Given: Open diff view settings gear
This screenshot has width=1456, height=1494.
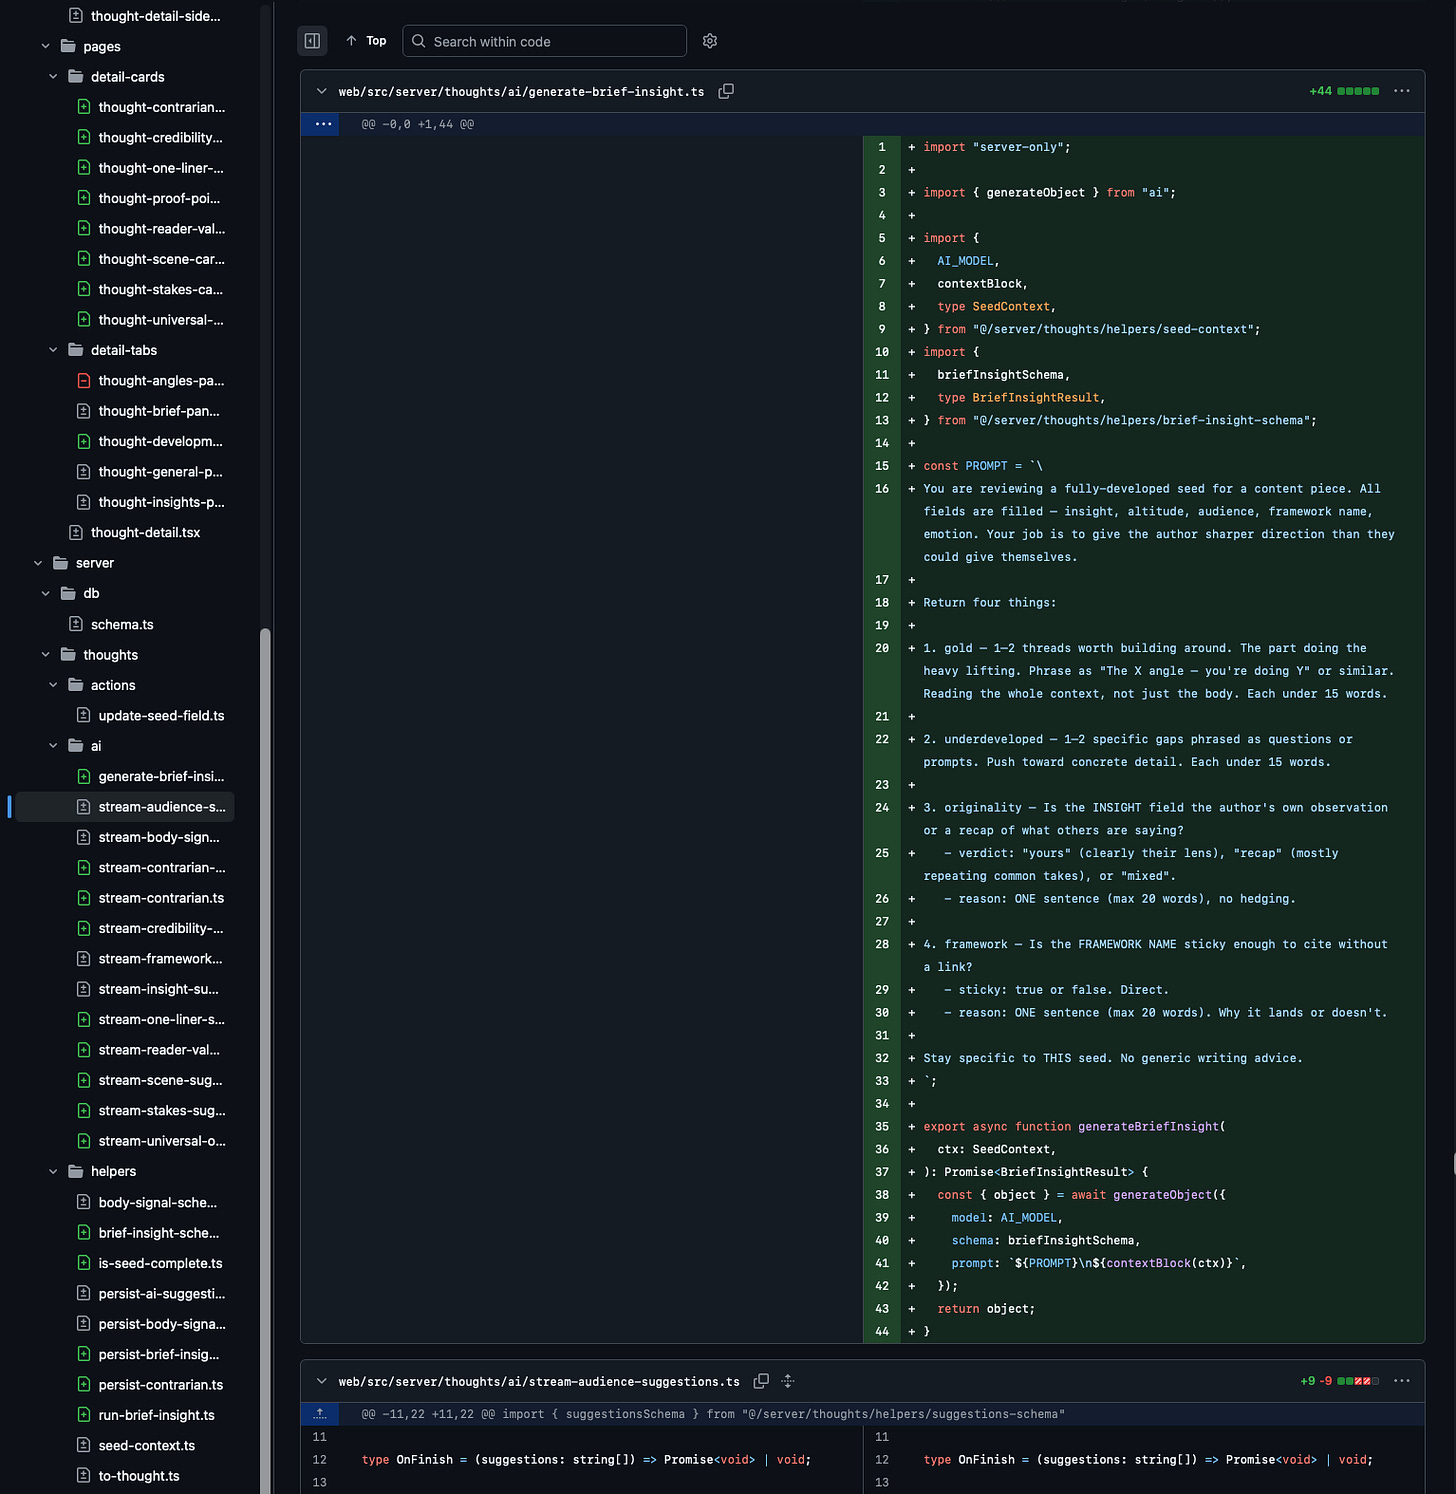Looking at the screenshot, I should click(710, 41).
